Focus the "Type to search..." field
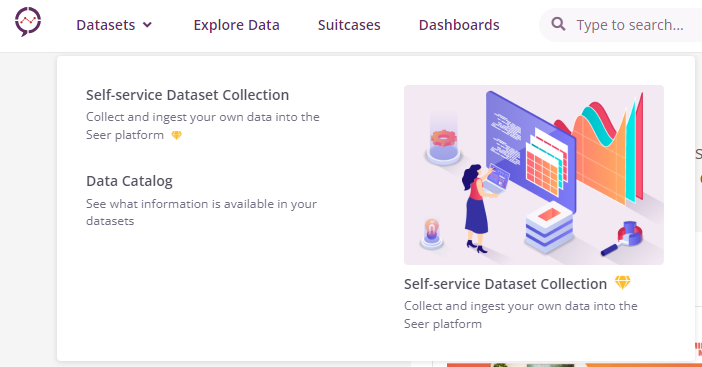This screenshot has width=702, height=367. click(x=629, y=25)
